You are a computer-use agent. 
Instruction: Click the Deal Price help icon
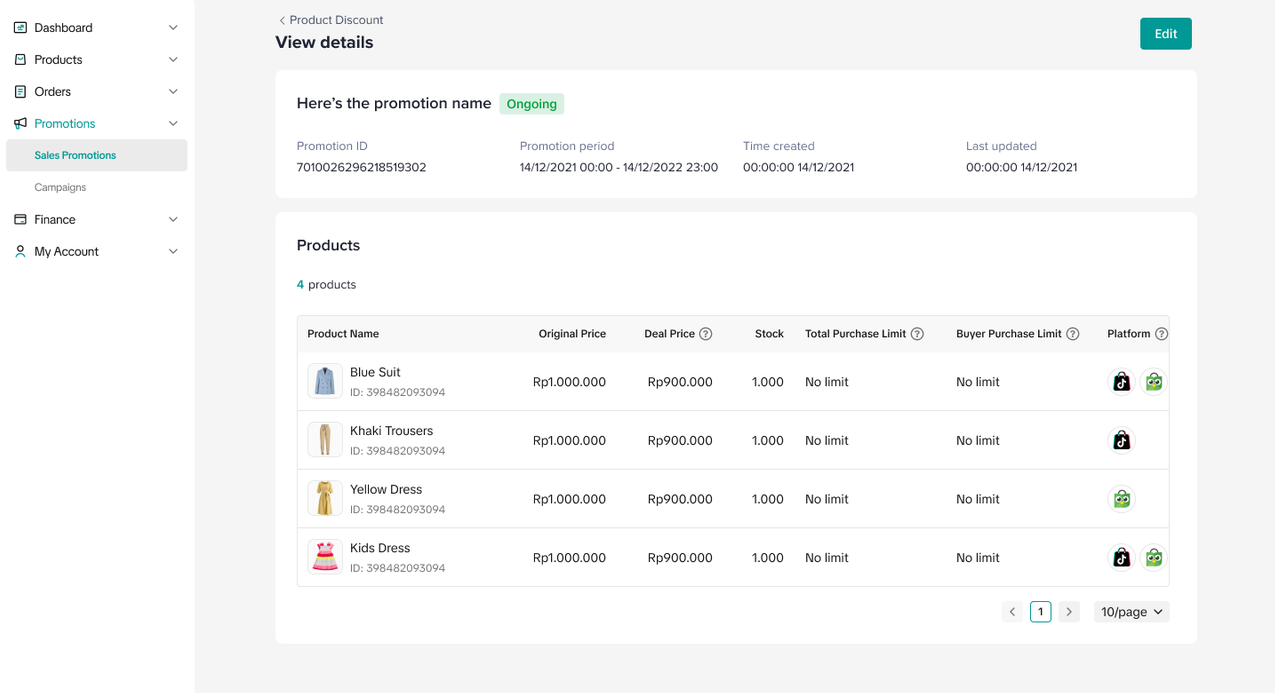[x=705, y=334]
